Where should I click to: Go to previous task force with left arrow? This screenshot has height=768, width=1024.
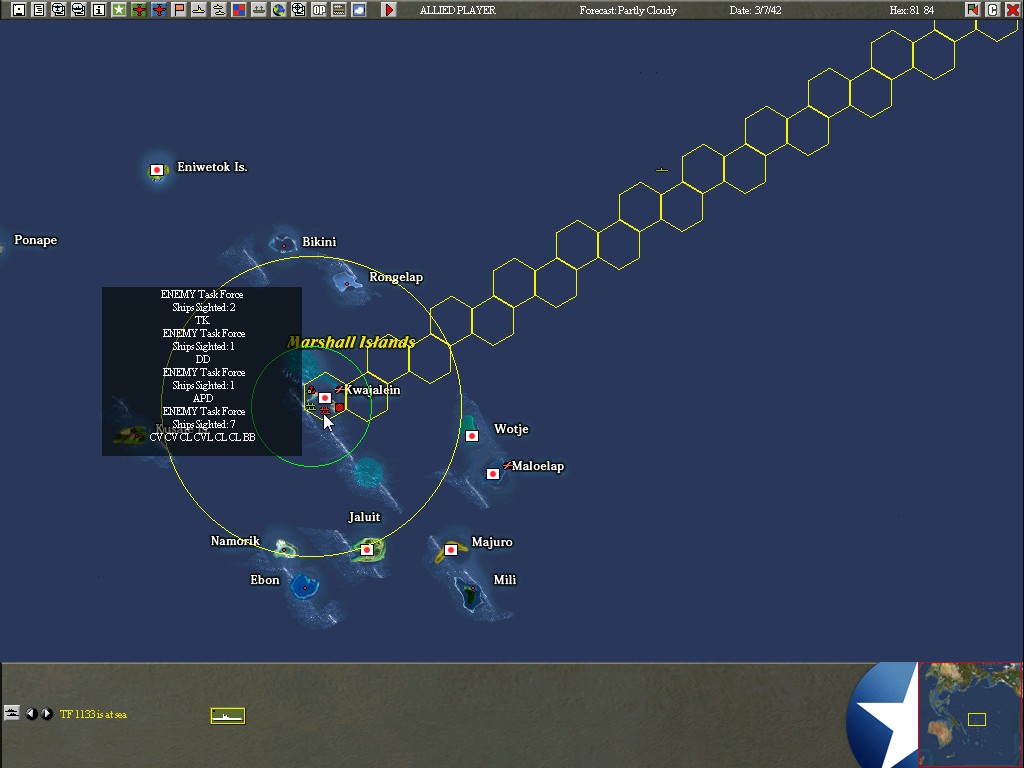point(31,714)
